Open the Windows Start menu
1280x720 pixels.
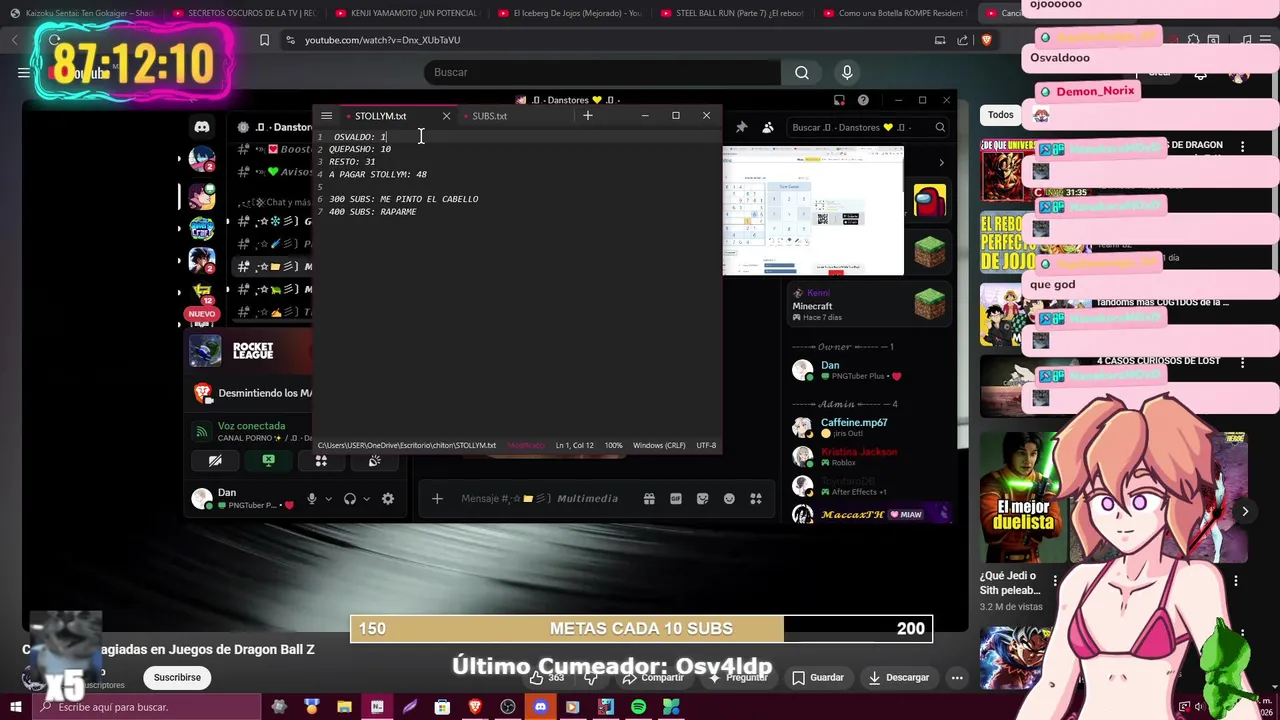pos(15,707)
